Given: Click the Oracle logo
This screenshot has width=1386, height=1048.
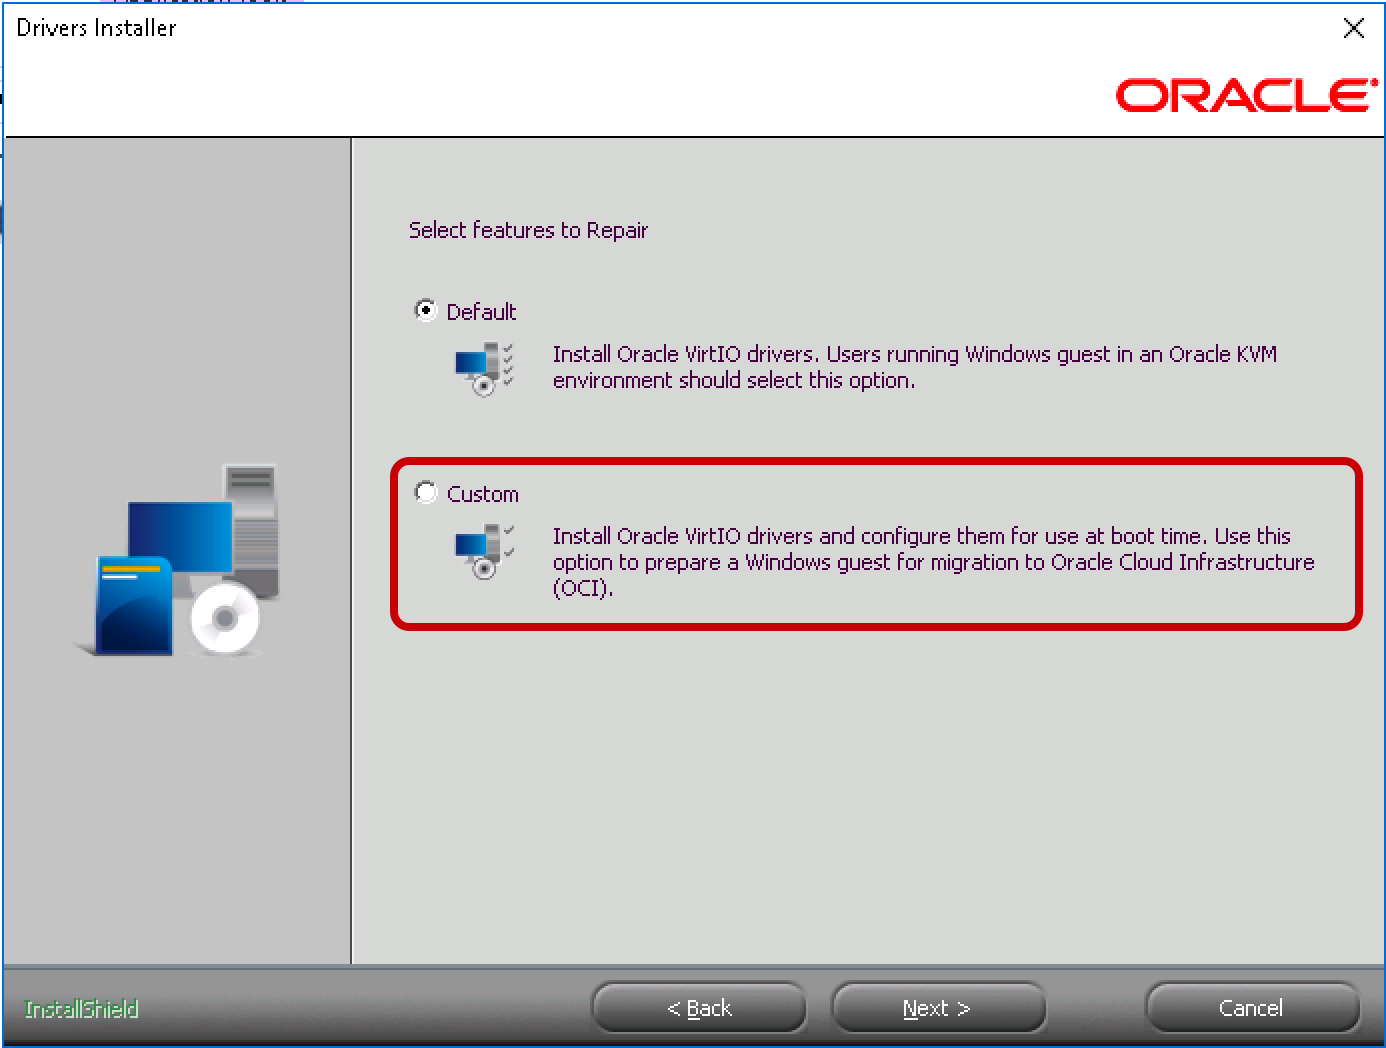Looking at the screenshot, I should tap(1246, 95).
